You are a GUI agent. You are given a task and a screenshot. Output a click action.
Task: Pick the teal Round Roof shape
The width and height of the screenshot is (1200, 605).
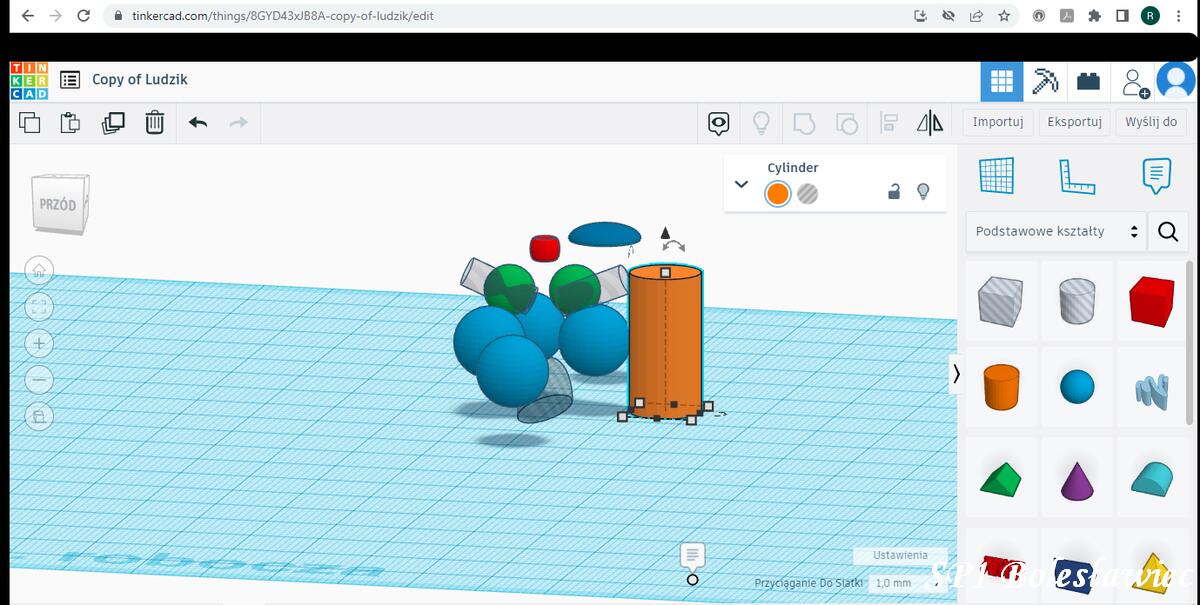pos(1152,478)
